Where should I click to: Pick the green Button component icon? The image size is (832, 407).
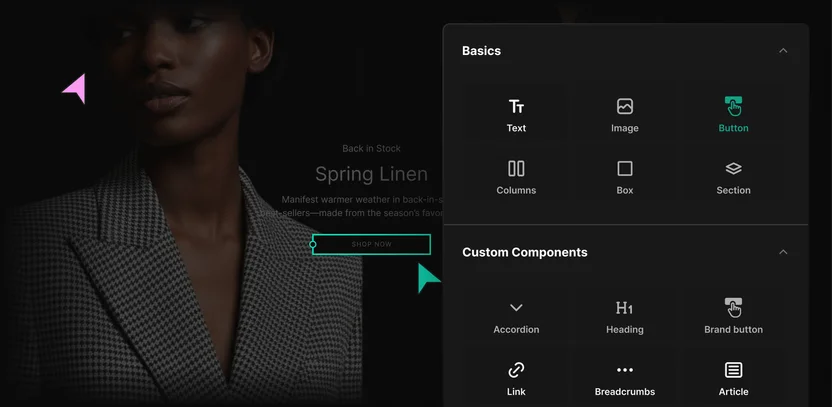click(733, 106)
